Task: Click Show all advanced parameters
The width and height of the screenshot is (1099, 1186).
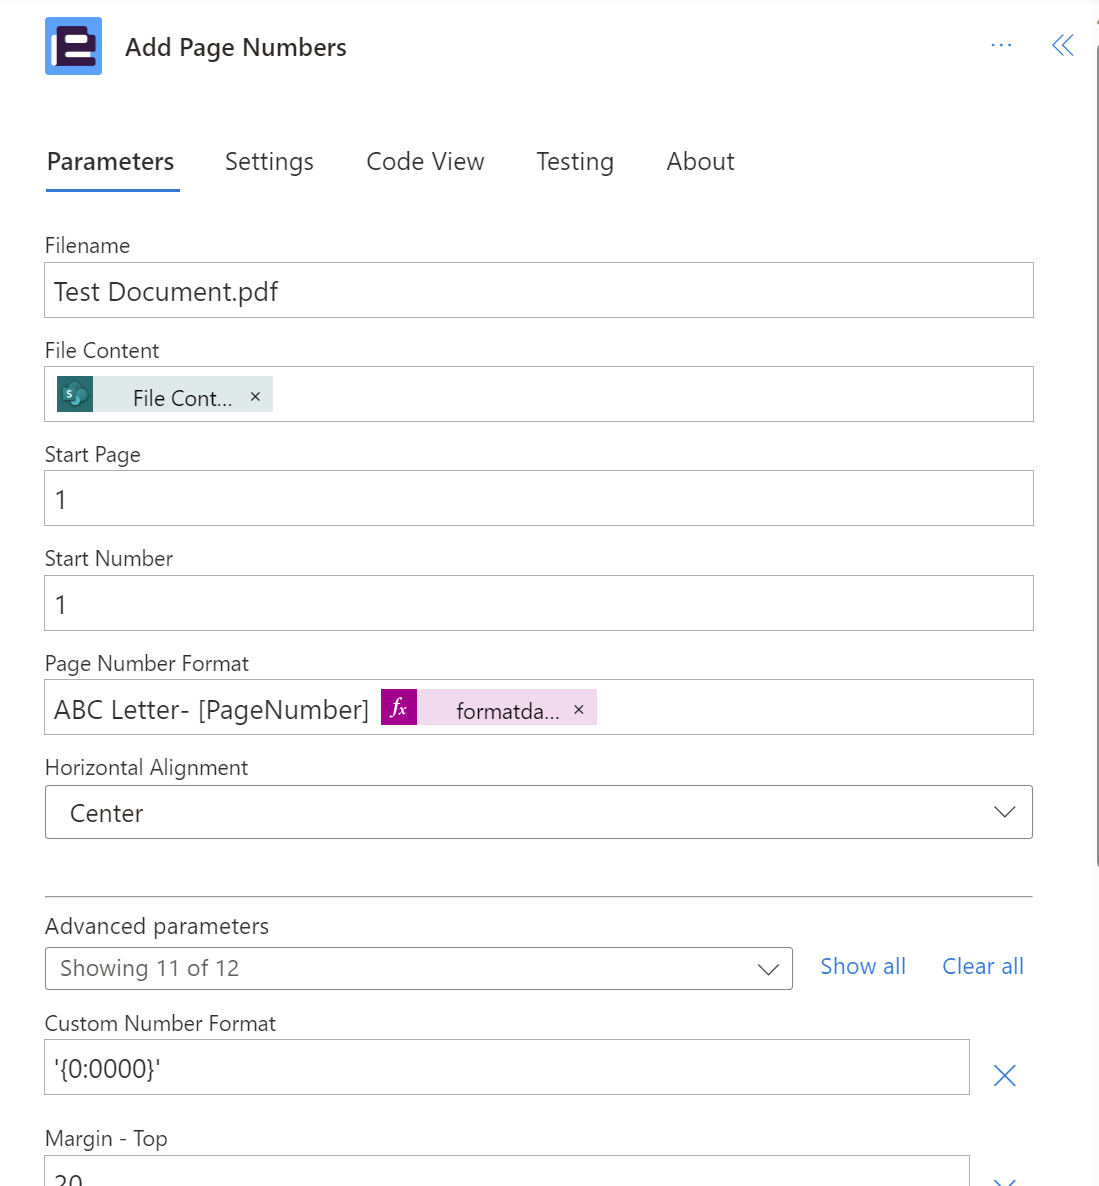Action: [862, 966]
